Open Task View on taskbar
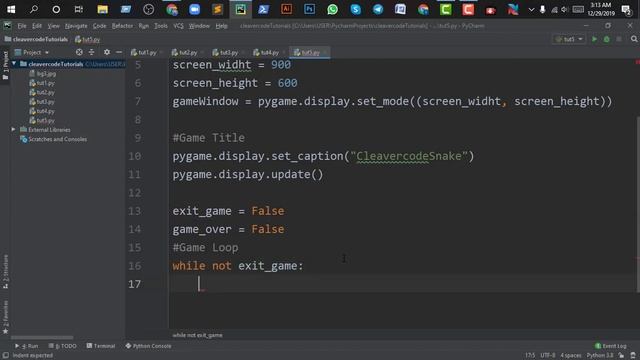 click(x=79, y=9)
